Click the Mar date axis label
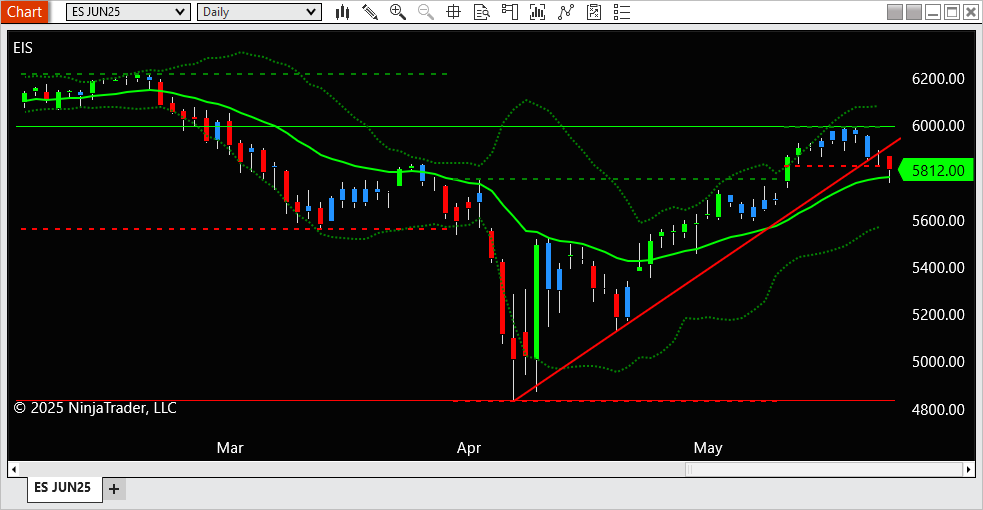Image resolution: width=983 pixels, height=510 pixels. pos(230,448)
